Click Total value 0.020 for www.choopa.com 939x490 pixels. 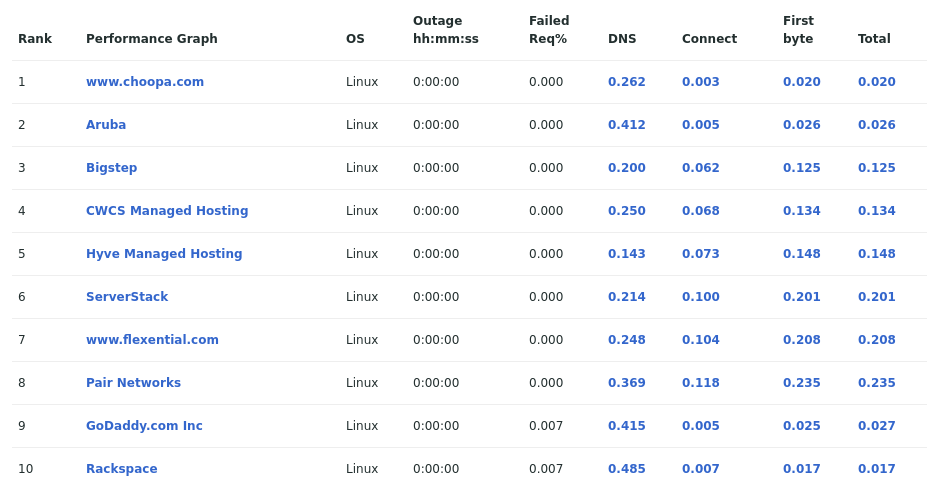pyautogui.click(x=877, y=81)
